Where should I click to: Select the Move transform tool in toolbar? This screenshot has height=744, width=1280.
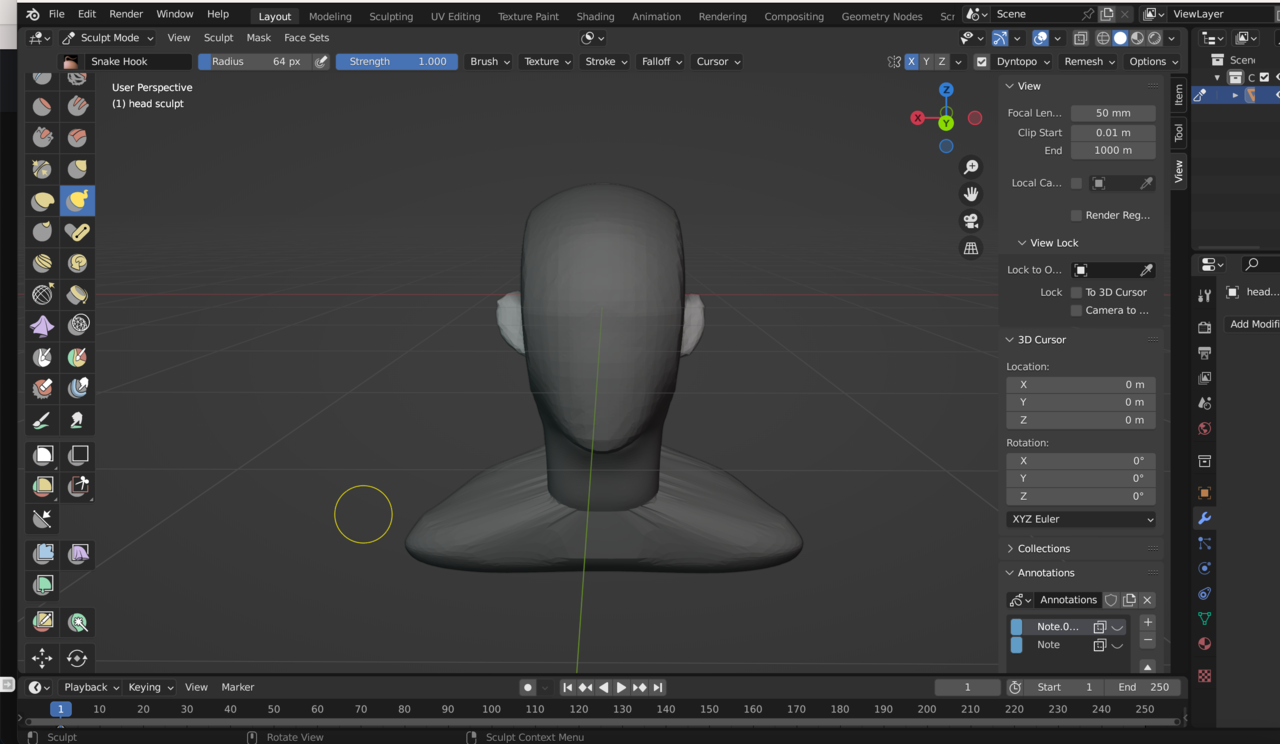pos(42,658)
